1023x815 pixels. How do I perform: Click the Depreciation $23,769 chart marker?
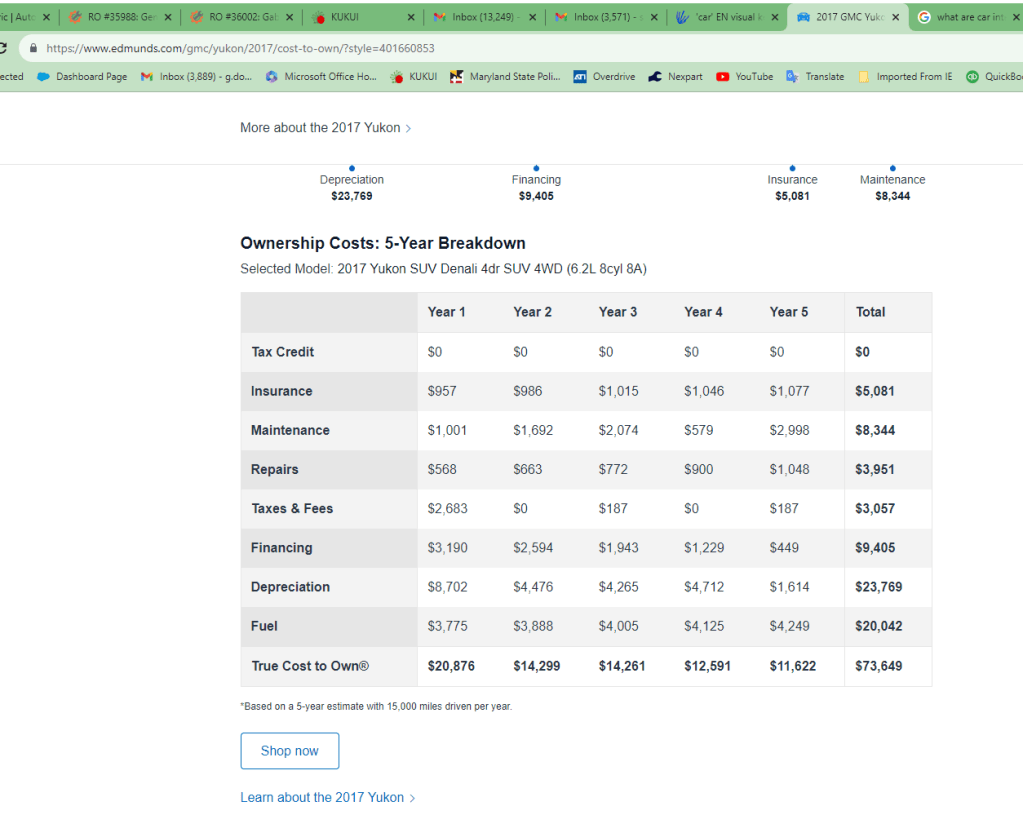[x=352, y=168]
